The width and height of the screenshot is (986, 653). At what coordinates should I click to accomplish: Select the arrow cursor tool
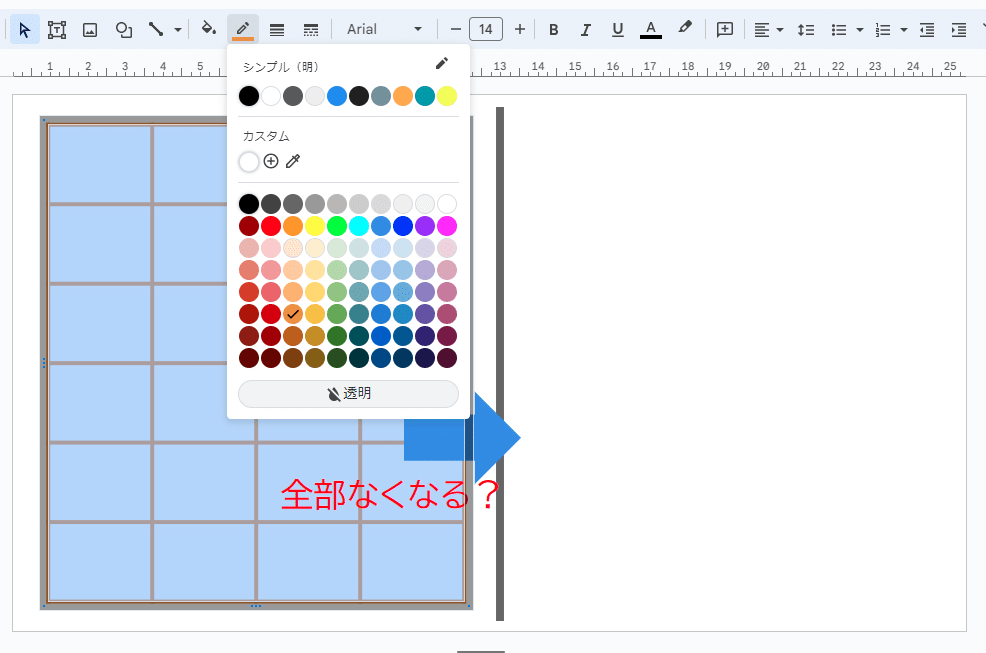click(25, 30)
